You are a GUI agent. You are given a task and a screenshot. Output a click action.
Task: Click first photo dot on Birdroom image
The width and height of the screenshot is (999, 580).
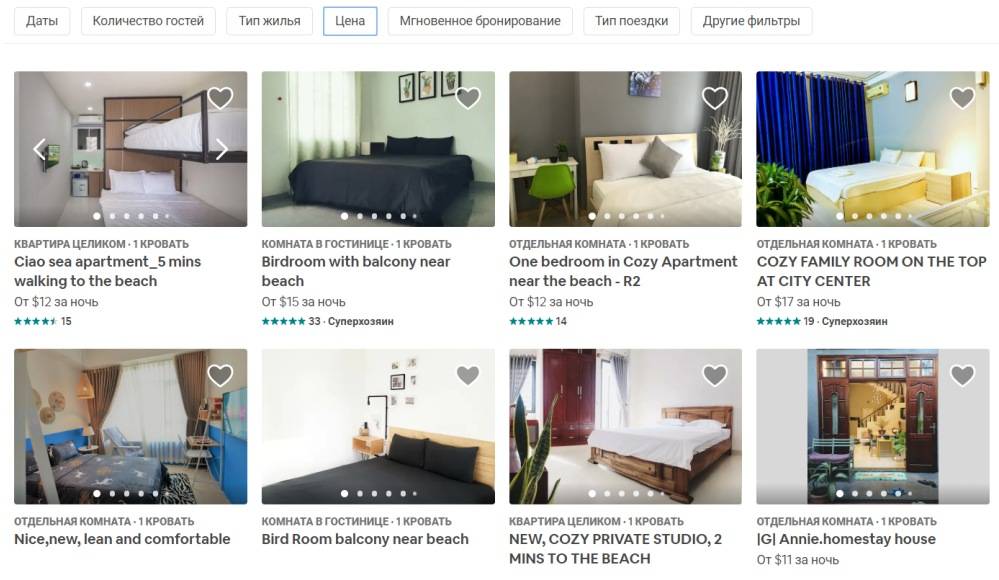click(345, 216)
